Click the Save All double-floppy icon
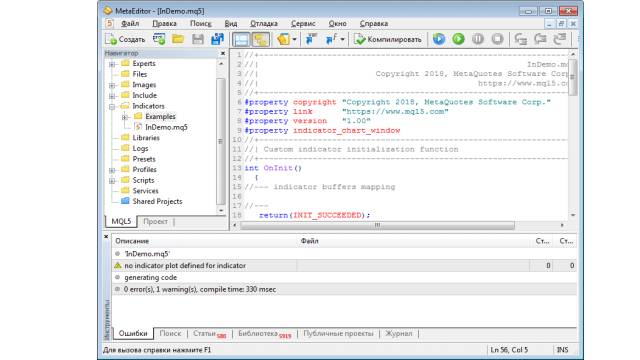640x360 pixels. 217,39
